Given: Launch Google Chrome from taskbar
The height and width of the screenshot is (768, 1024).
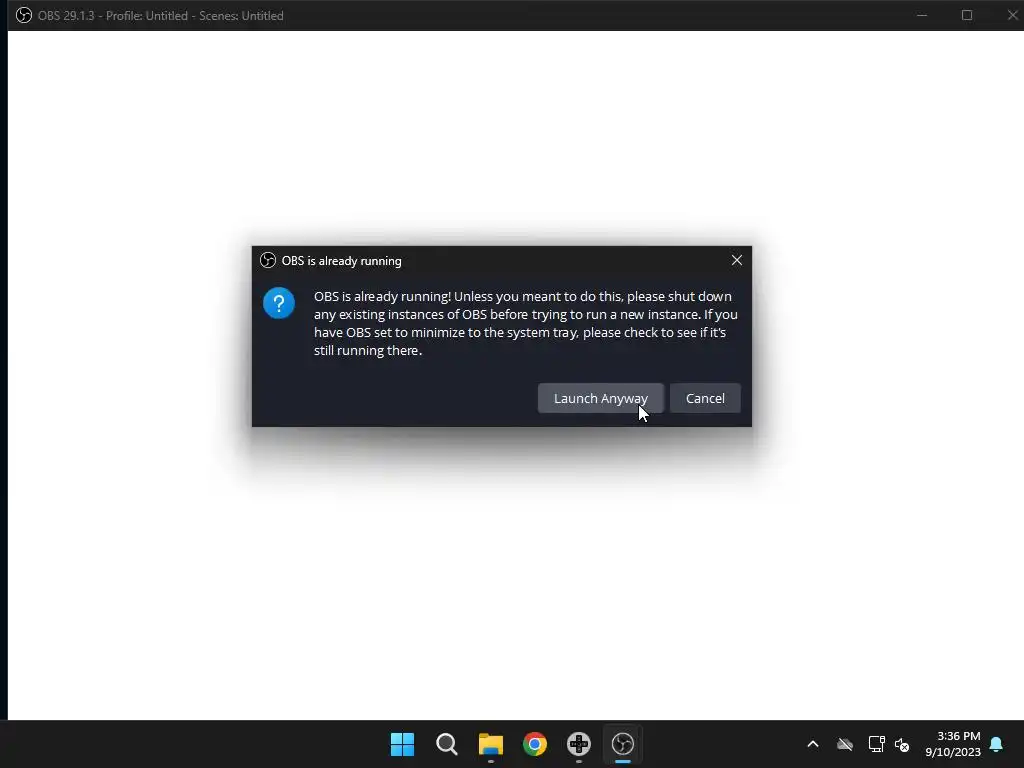Looking at the screenshot, I should [535, 744].
